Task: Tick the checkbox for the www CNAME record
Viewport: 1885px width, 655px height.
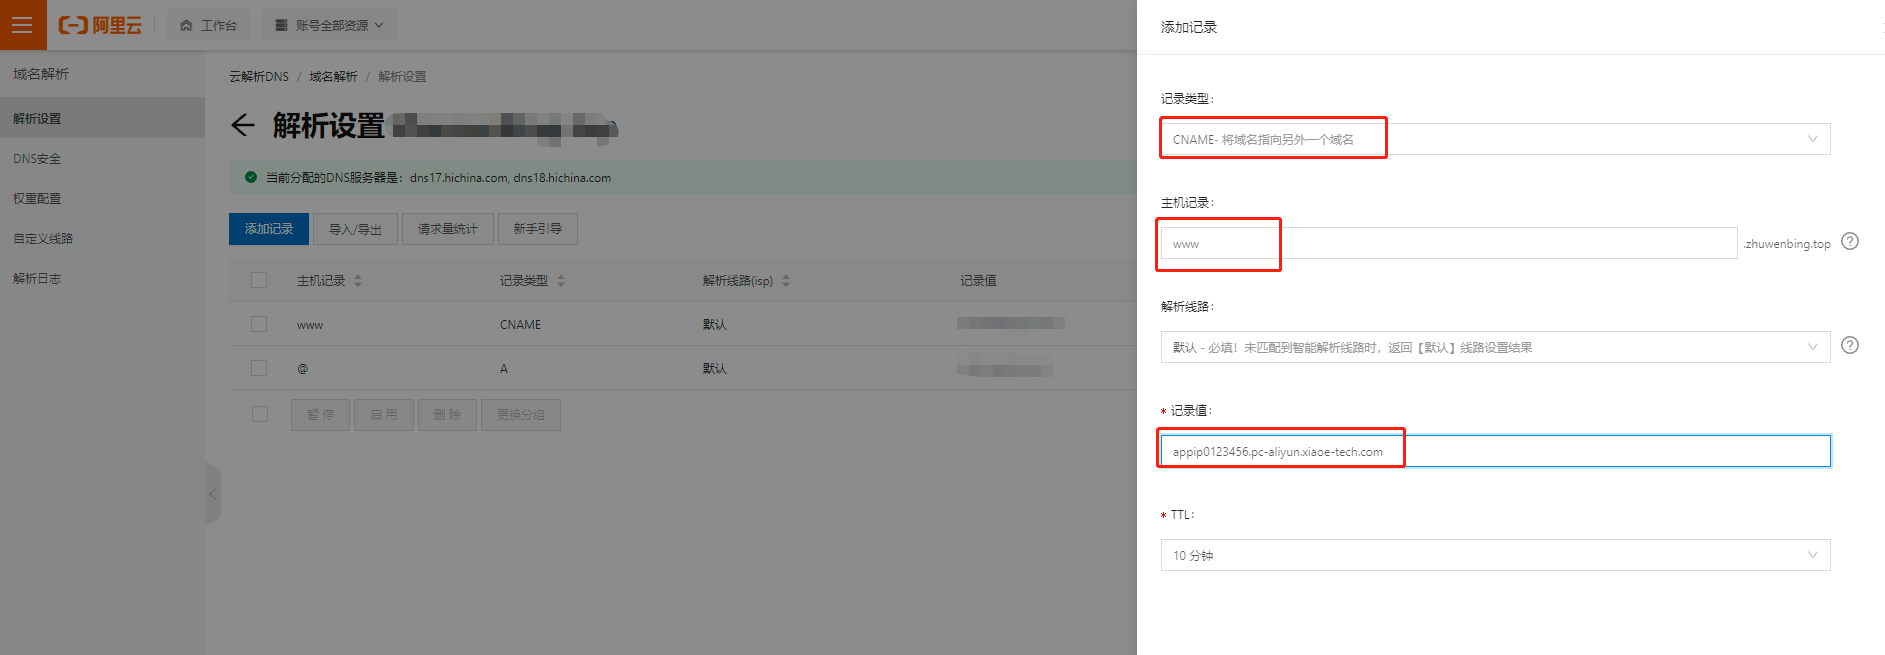Action: pyautogui.click(x=259, y=324)
